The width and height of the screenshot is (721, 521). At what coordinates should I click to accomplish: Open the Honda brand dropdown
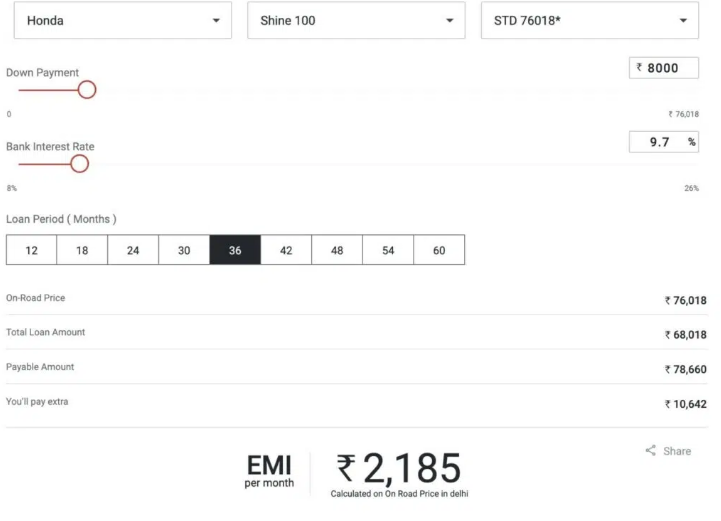tap(123, 20)
